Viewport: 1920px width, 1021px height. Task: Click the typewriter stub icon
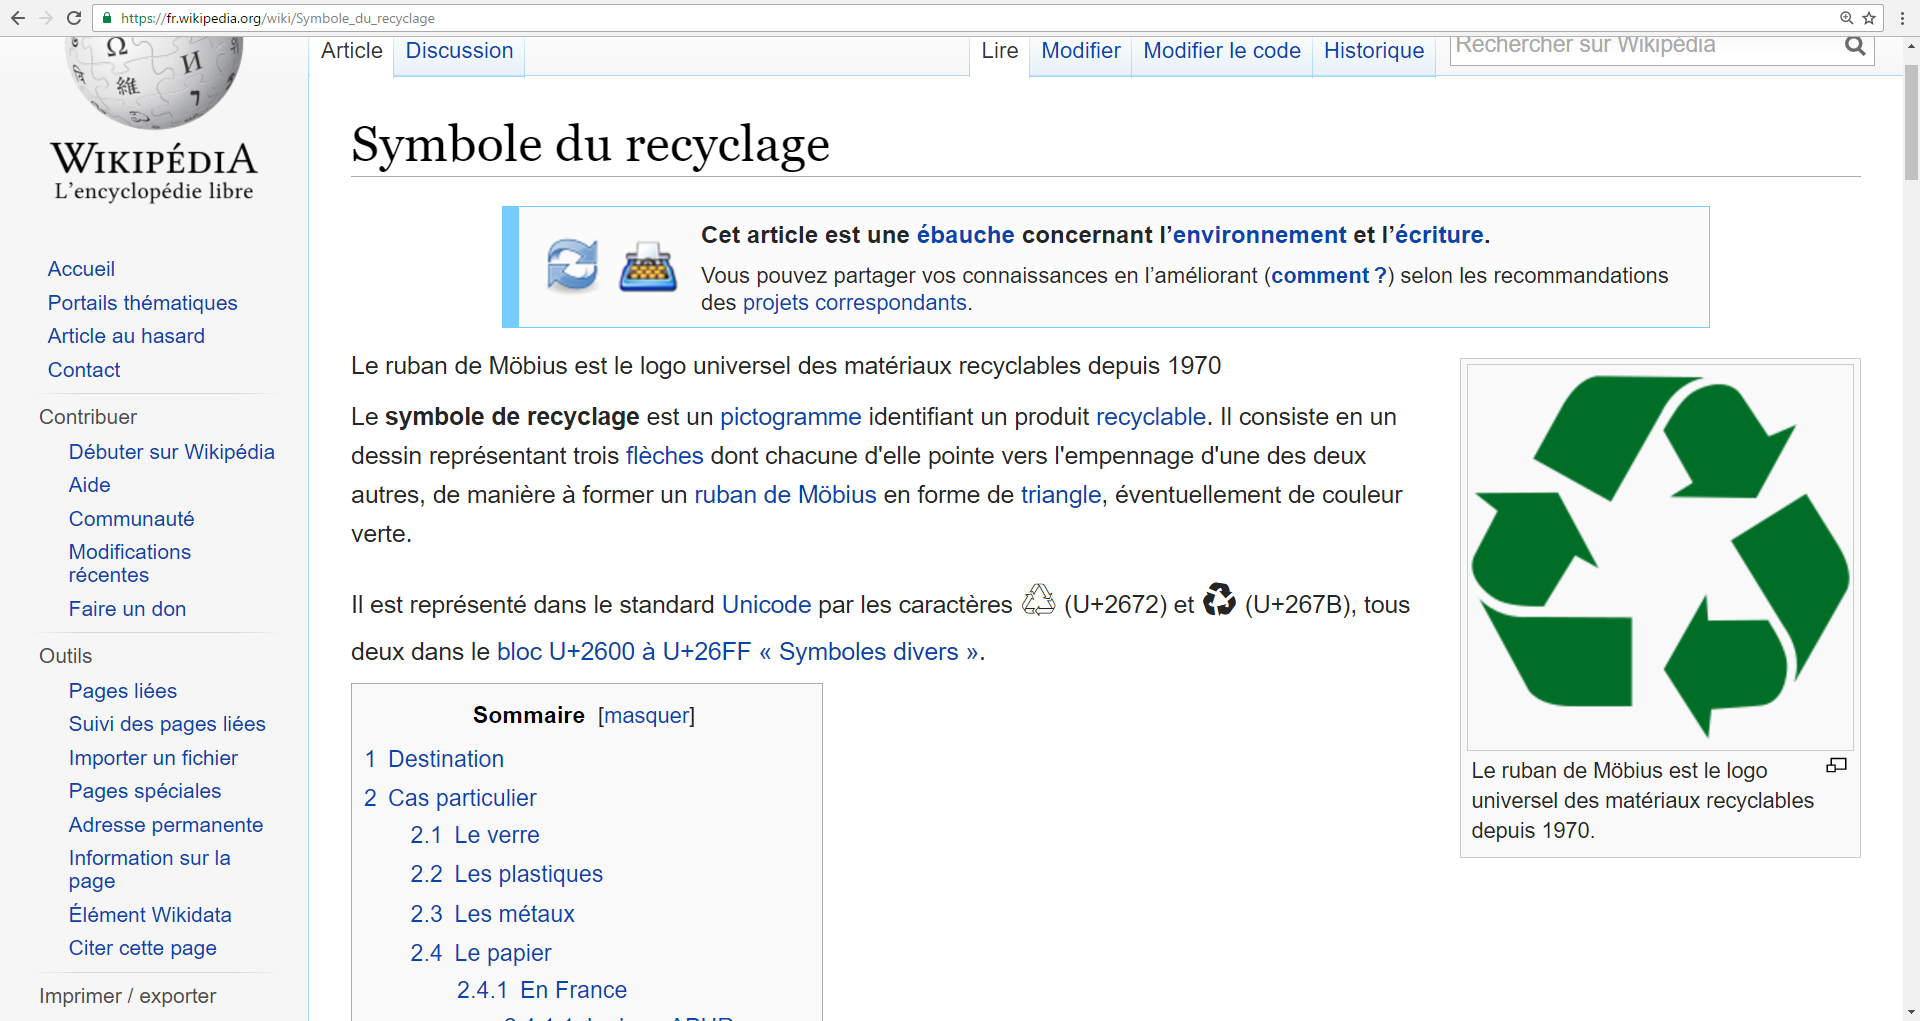coord(647,267)
